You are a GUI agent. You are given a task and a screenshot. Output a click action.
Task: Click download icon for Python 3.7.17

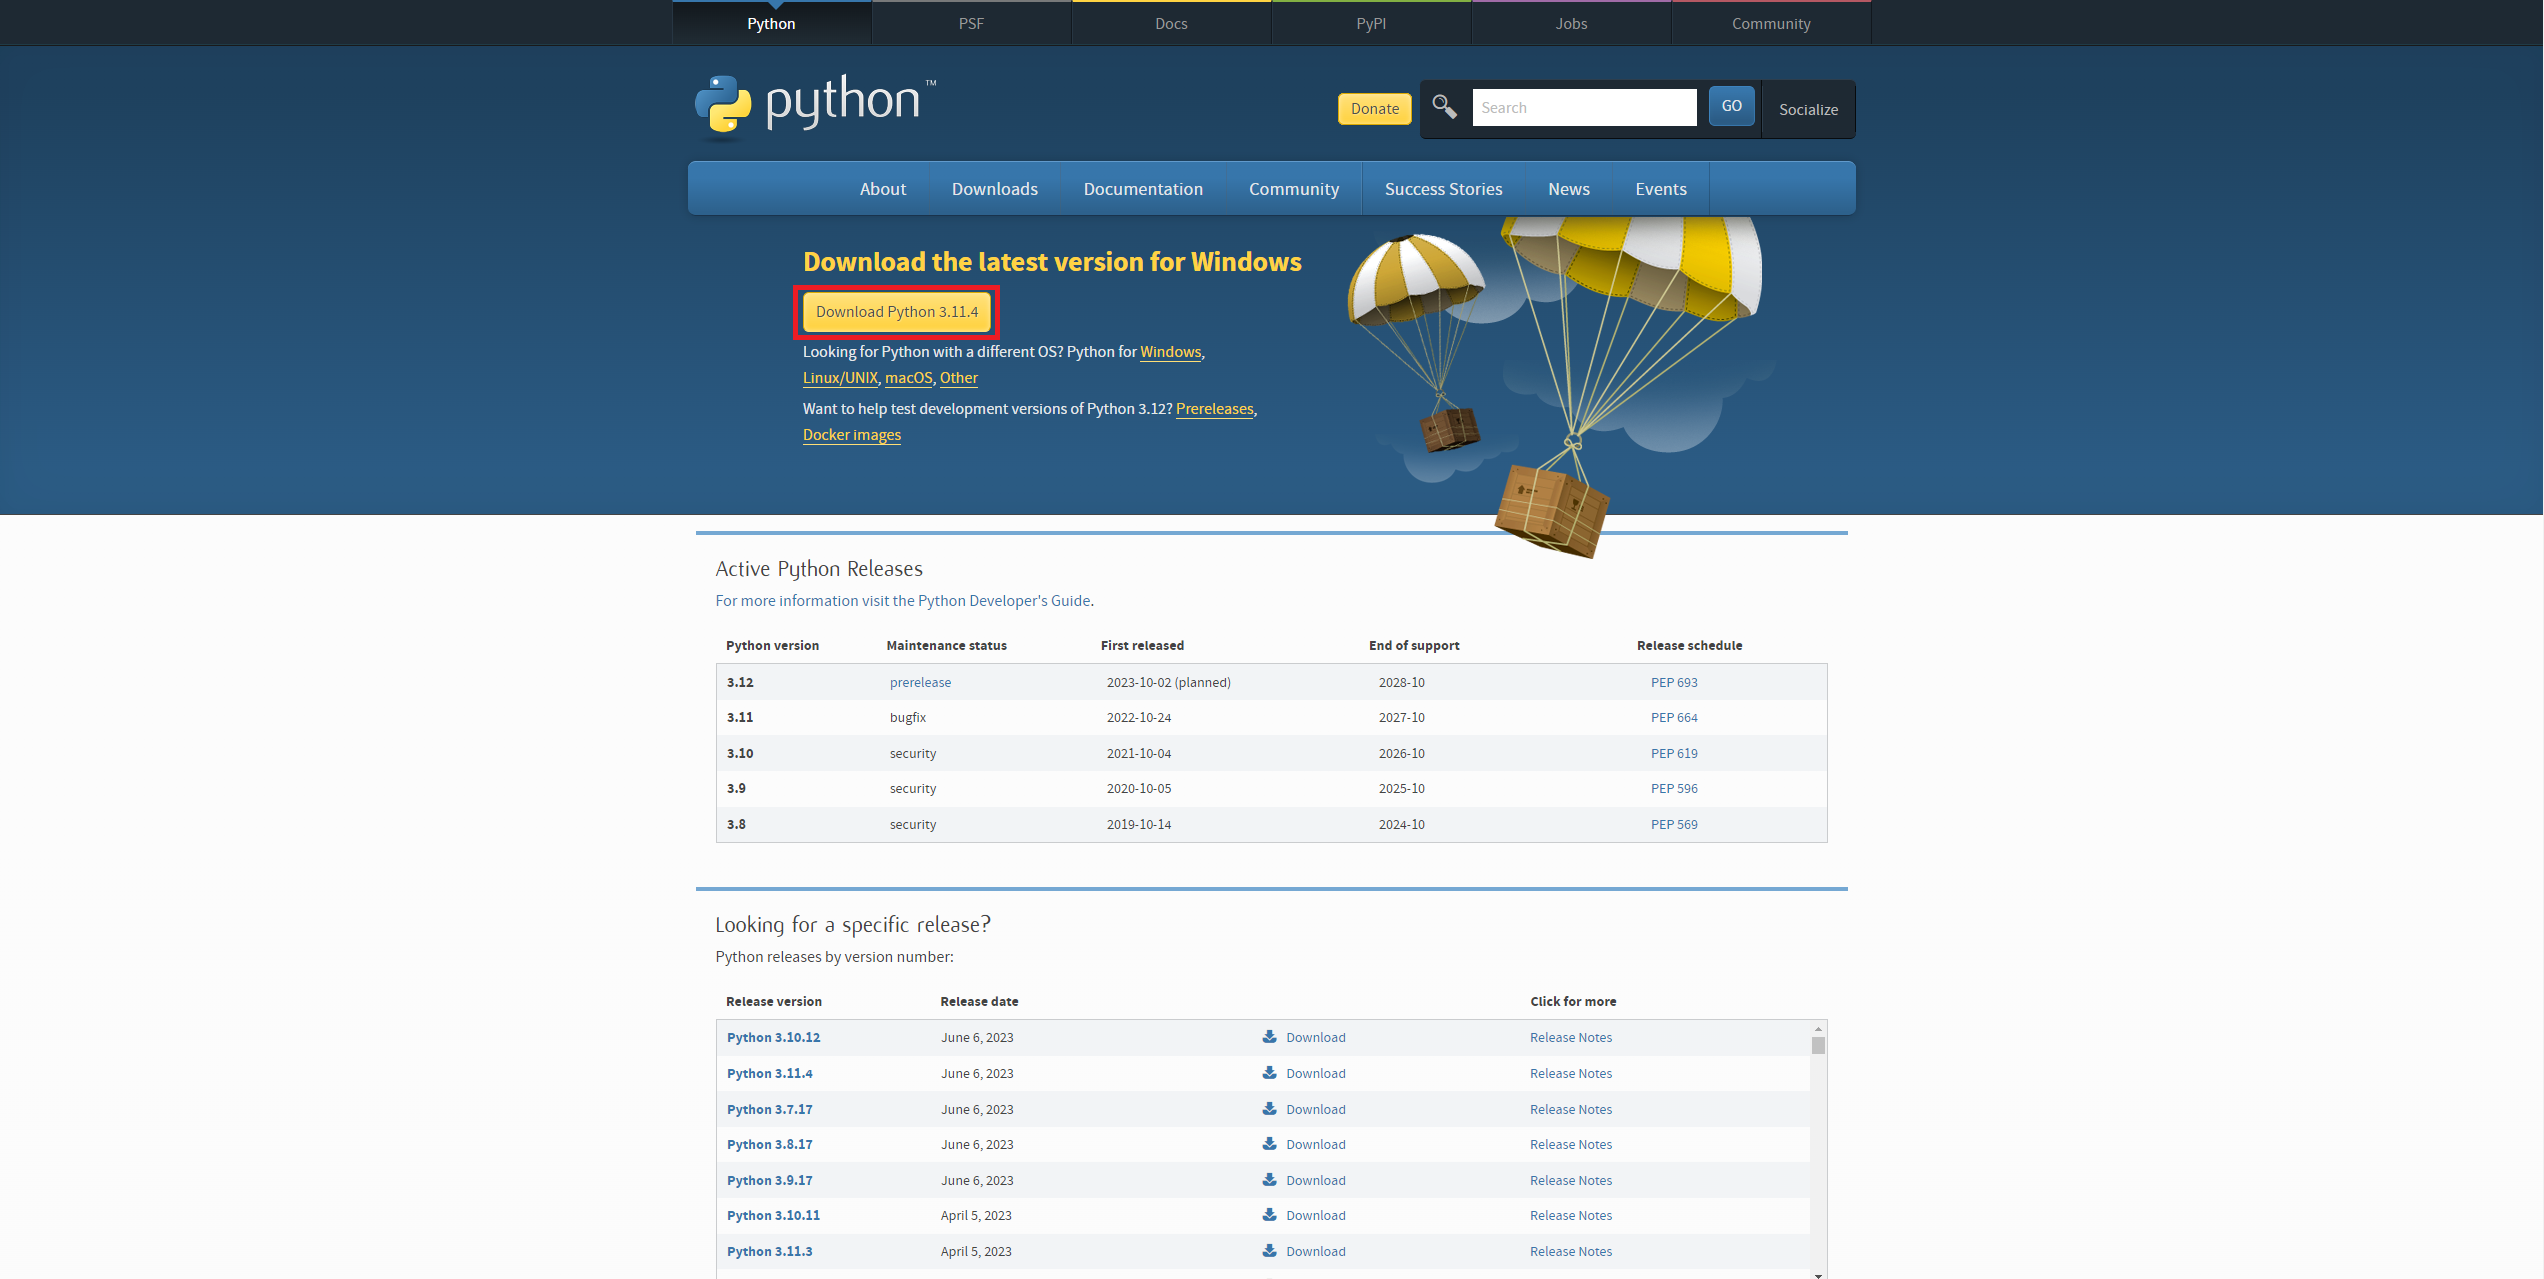pos(1269,1109)
